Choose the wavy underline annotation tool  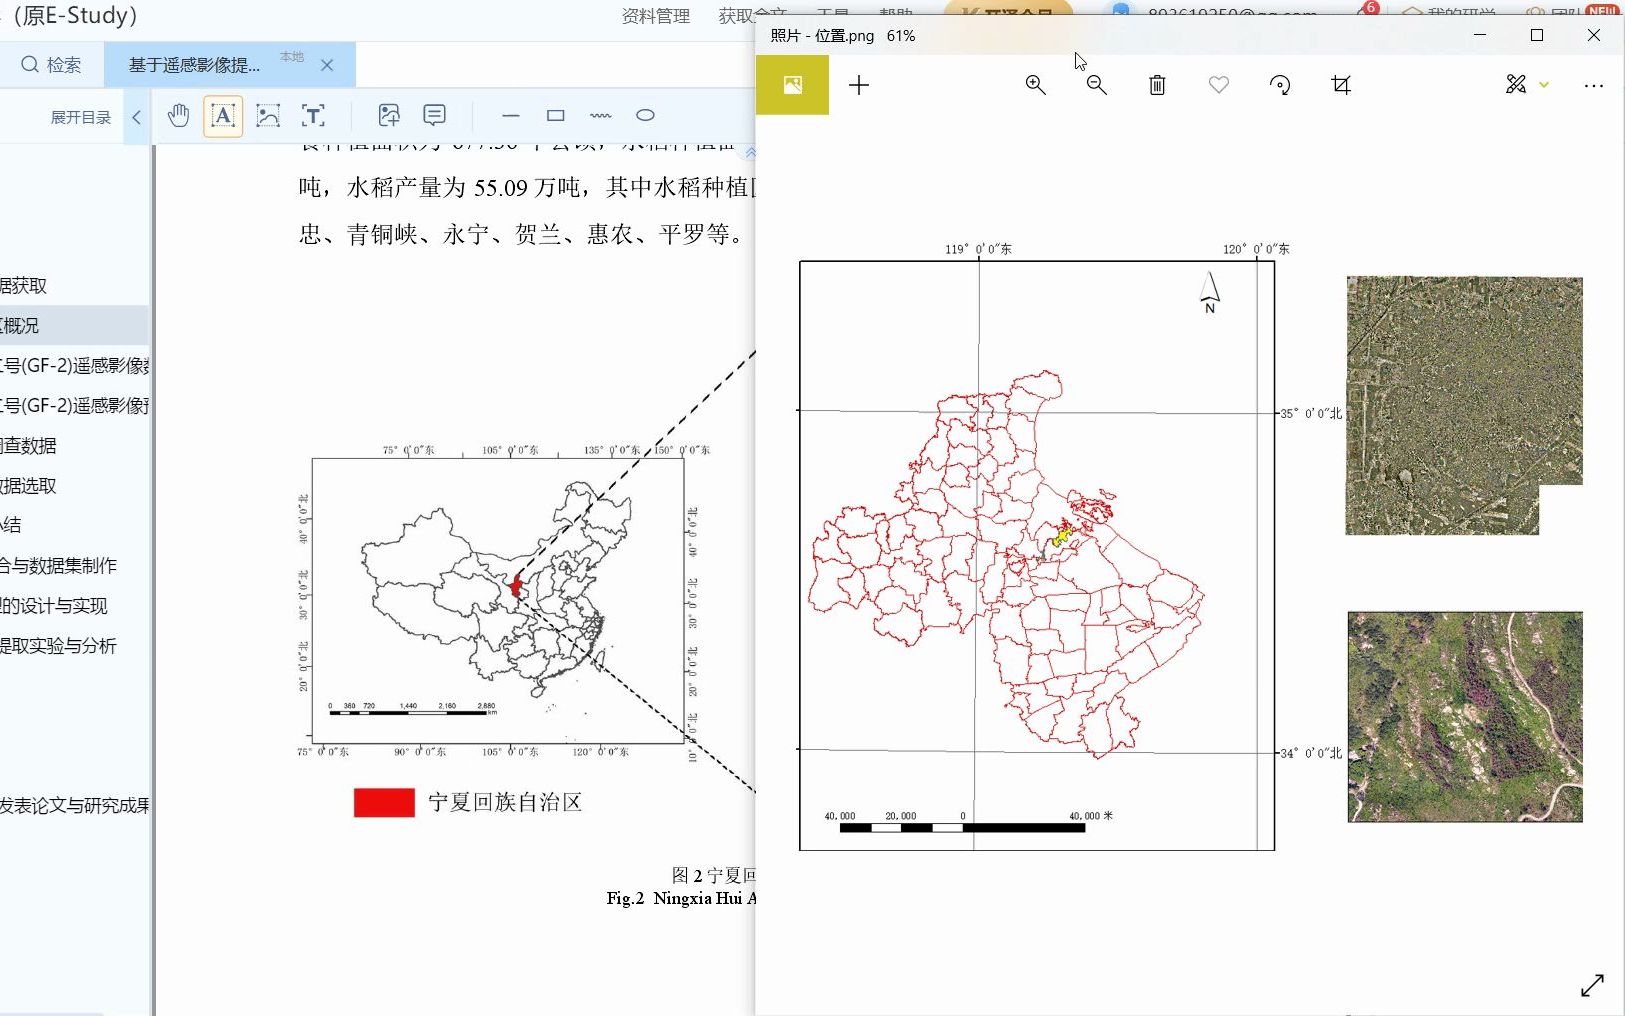pyautogui.click(x=601, y=116)
